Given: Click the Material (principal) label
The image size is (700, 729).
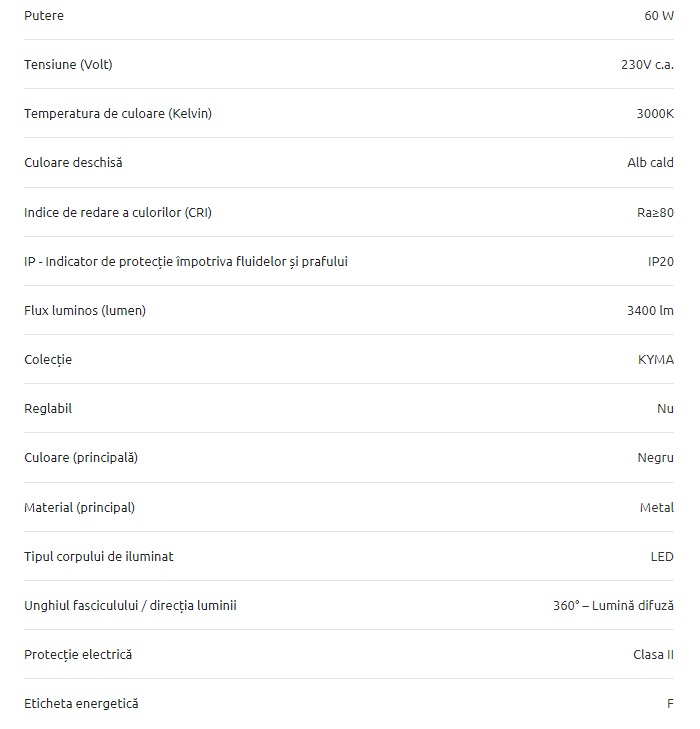Looking at the screenshot, I should [x=79, y=507].
